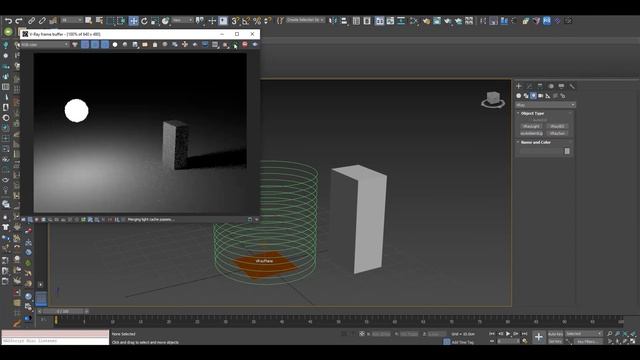Screen dimensions: 640x360
Task: Click the Undo arrow in main toolbar
Action: coord(8,20)
